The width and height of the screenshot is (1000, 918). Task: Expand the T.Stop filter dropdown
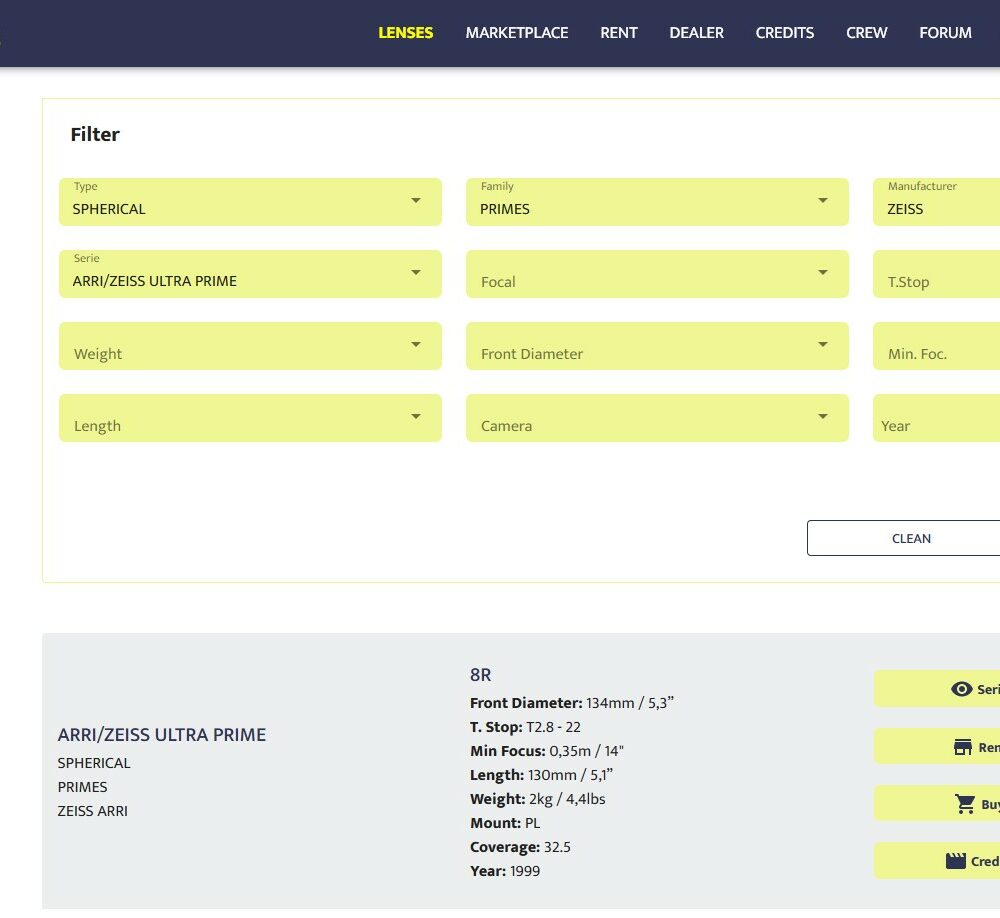(936, 274)
